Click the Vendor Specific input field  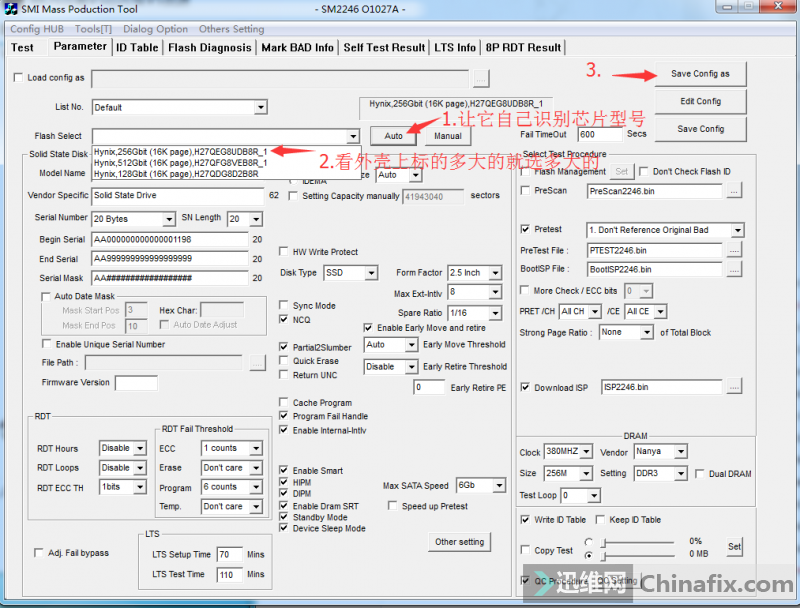(178, 195)
